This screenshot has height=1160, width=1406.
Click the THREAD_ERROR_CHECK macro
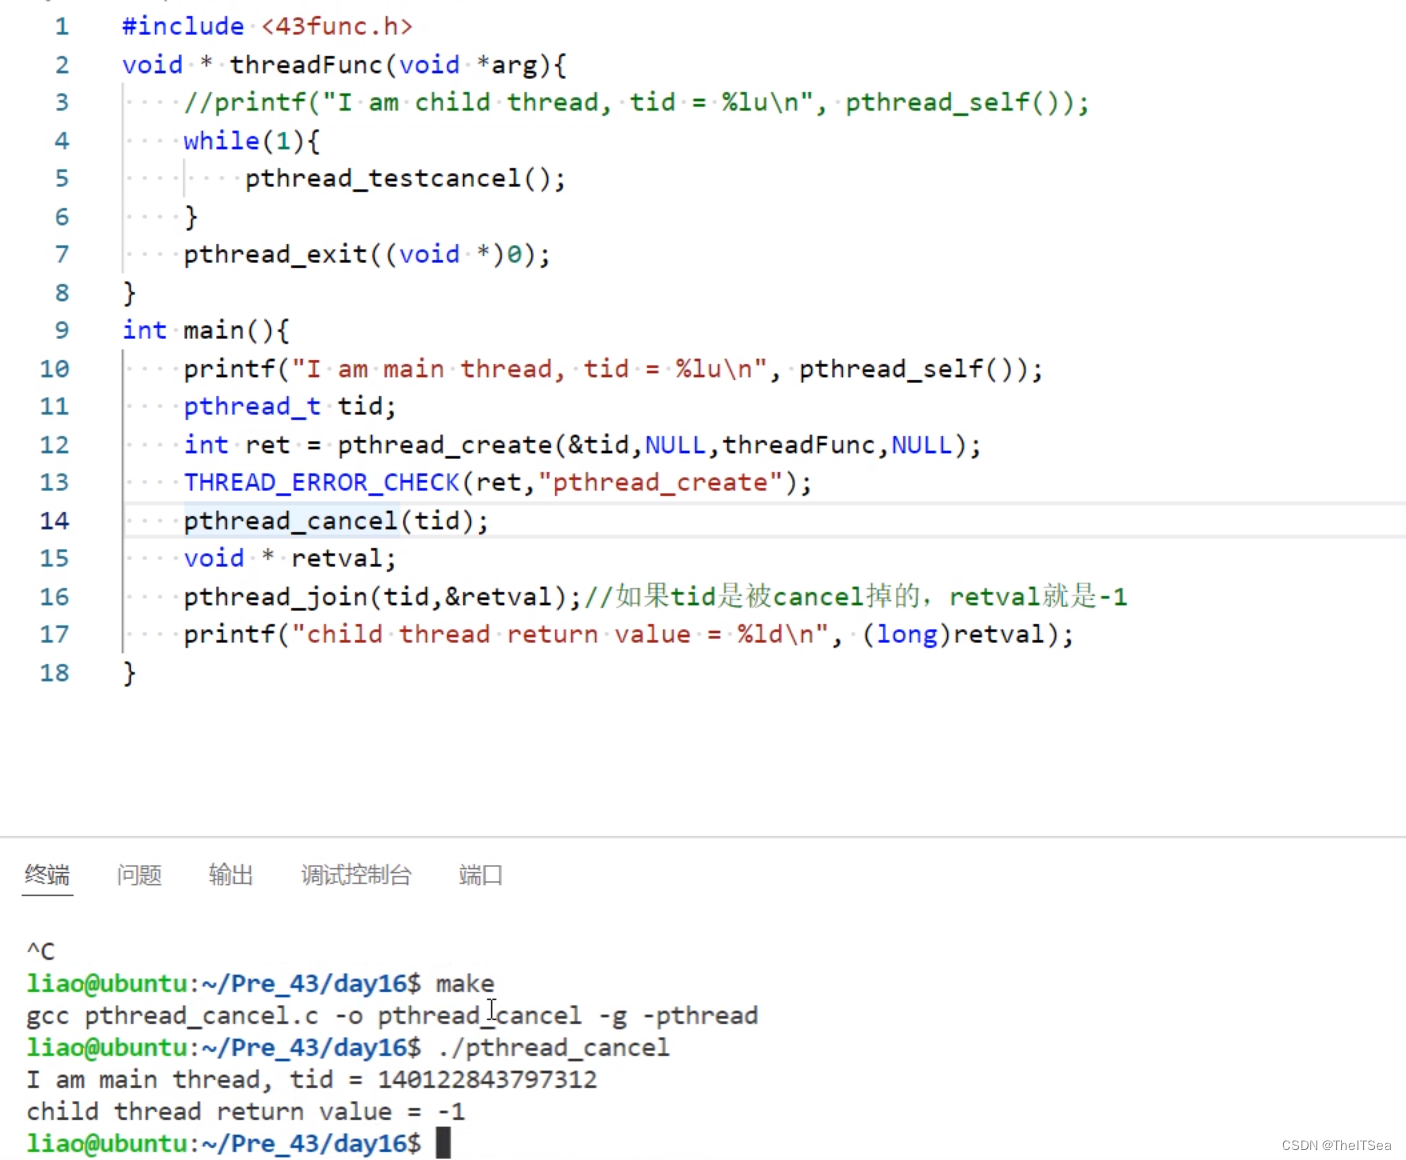click(322, 482)
